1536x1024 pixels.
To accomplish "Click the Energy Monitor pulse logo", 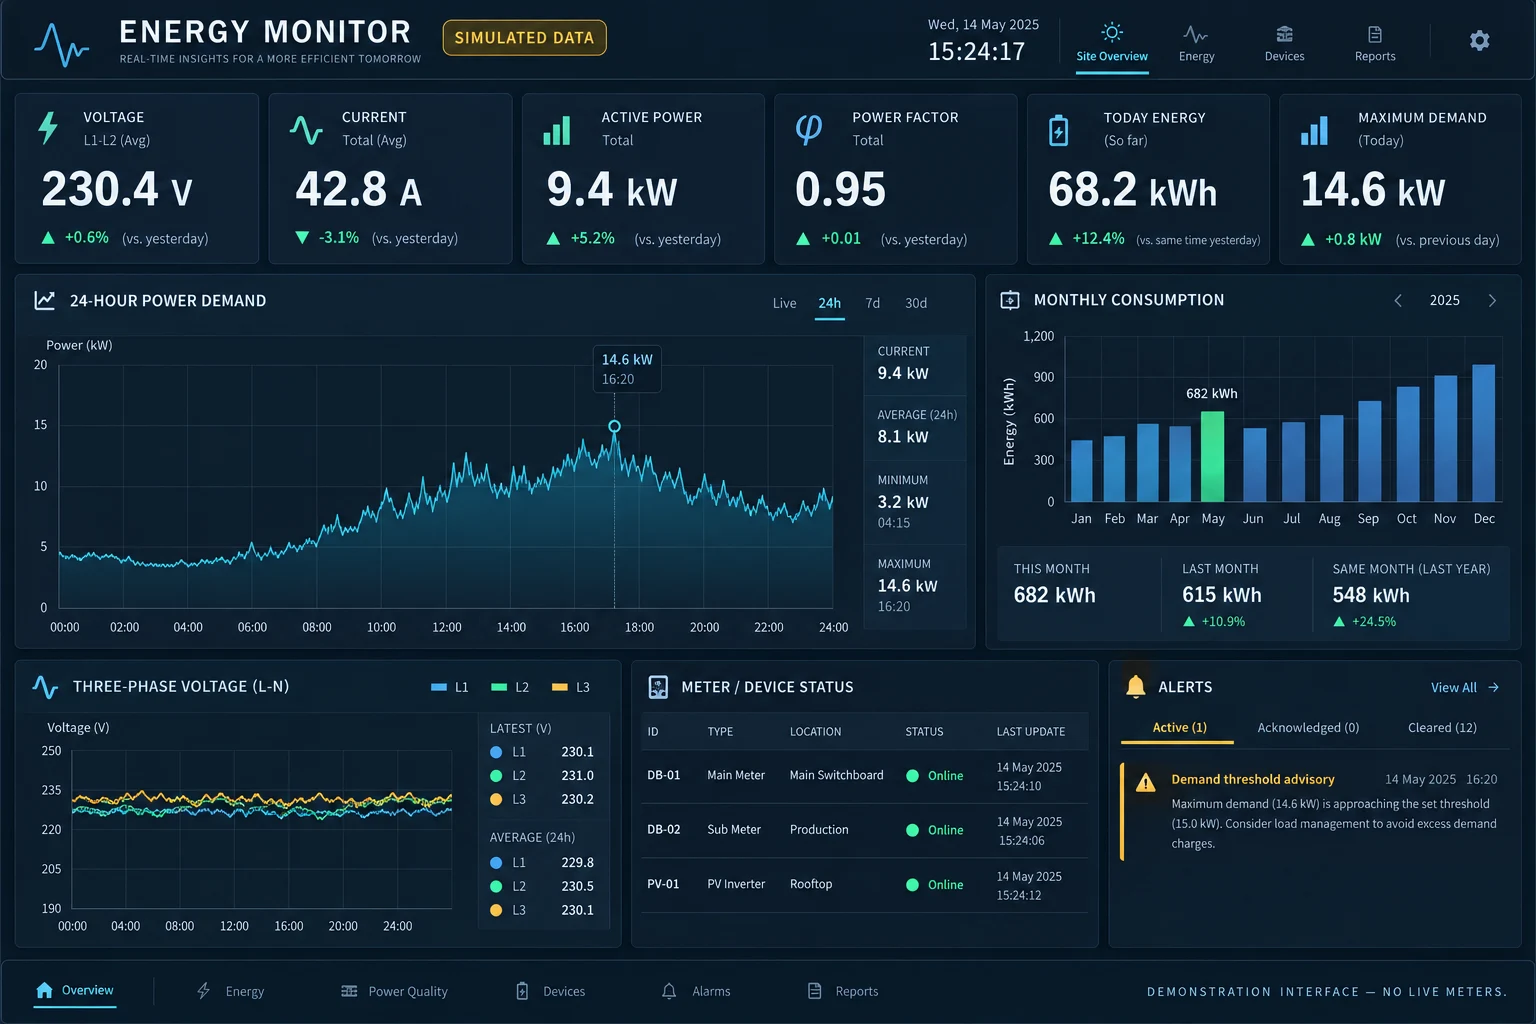I will coord(62,44).
